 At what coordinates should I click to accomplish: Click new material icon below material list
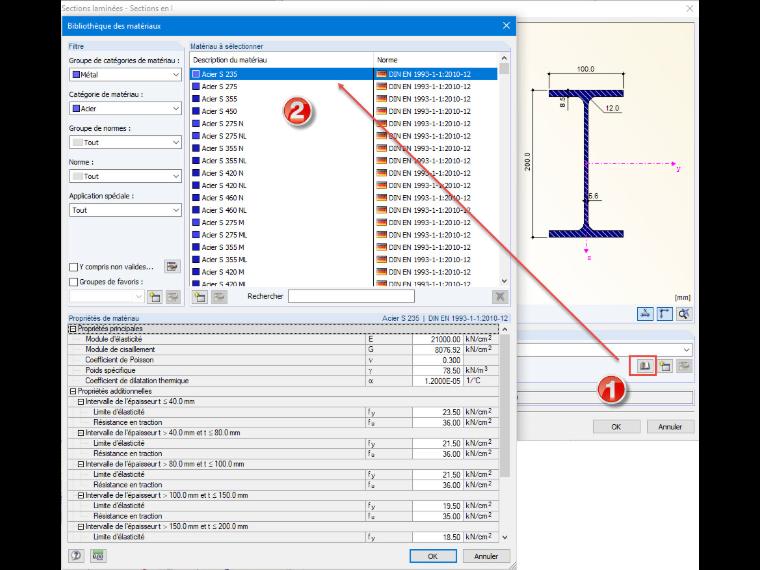(x=200, y=297)
